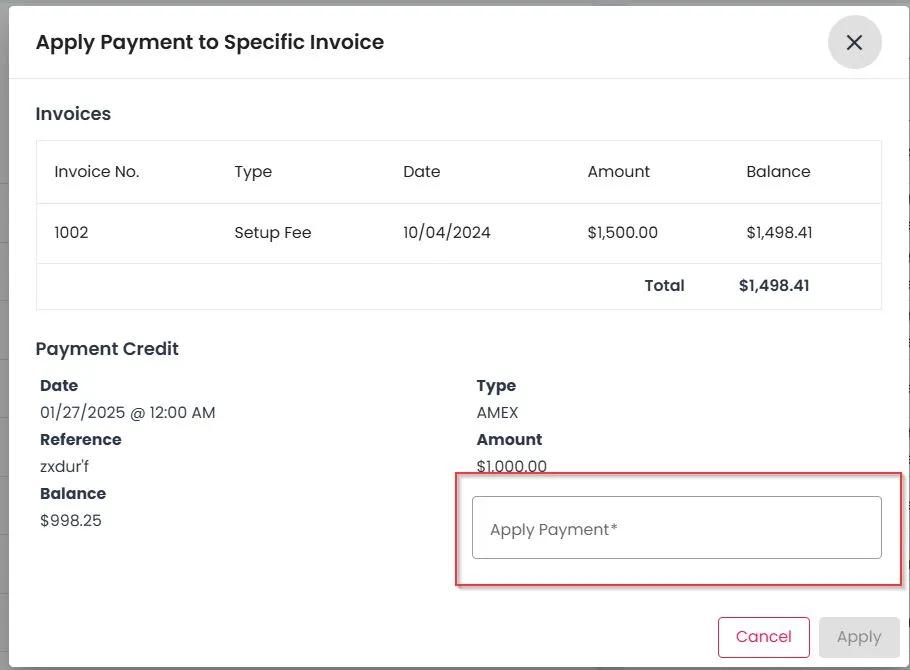Click the Type column header in the invoices table
Viewport: 910px width, 670px height.
(x=253, y=172)
